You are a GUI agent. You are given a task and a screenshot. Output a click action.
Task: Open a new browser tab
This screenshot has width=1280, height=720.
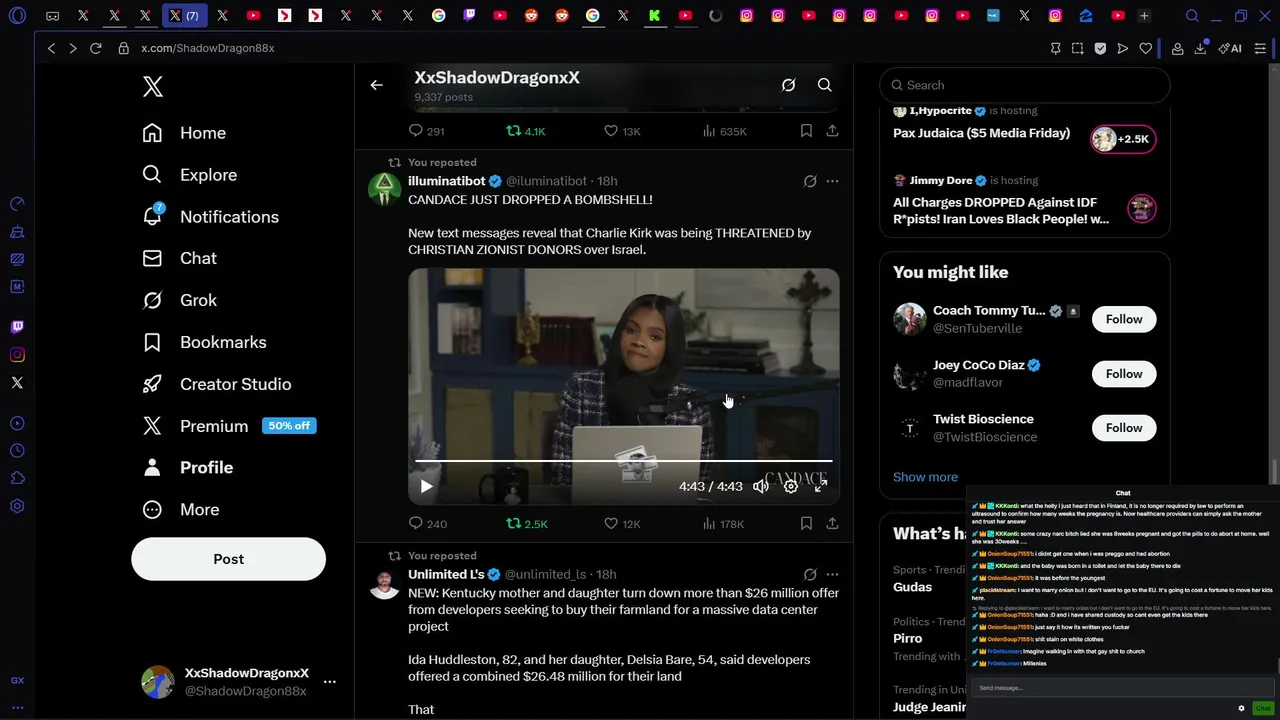click(x=1144, y=16)
